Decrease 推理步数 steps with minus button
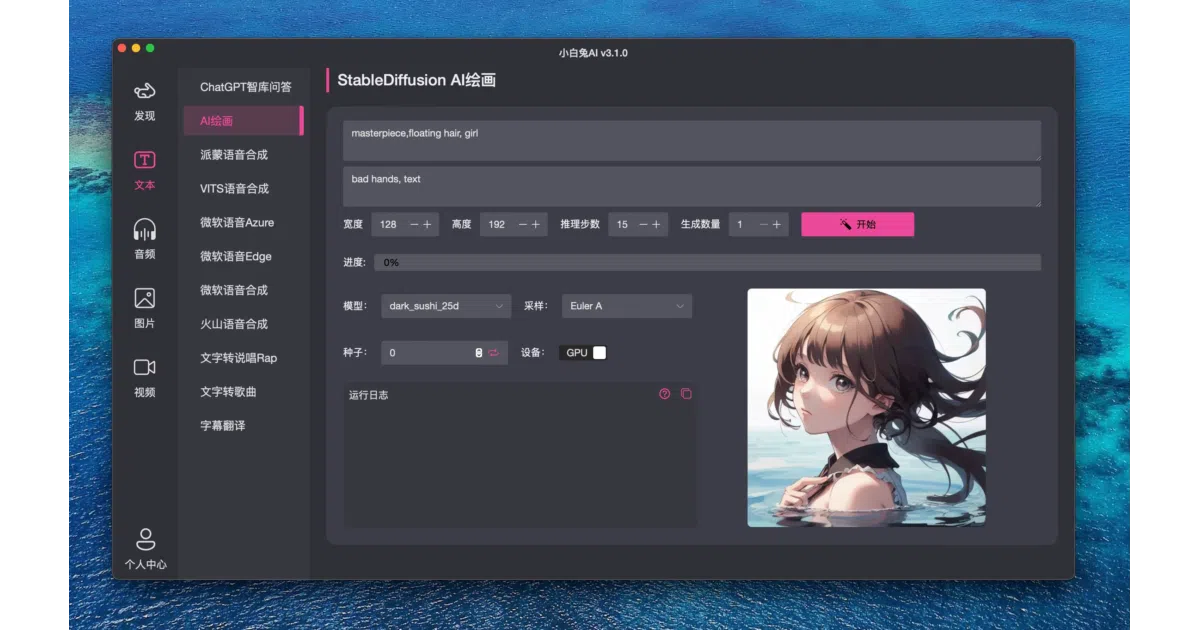Viewport: 1200px width, 630px height. [x=643, y=225]
